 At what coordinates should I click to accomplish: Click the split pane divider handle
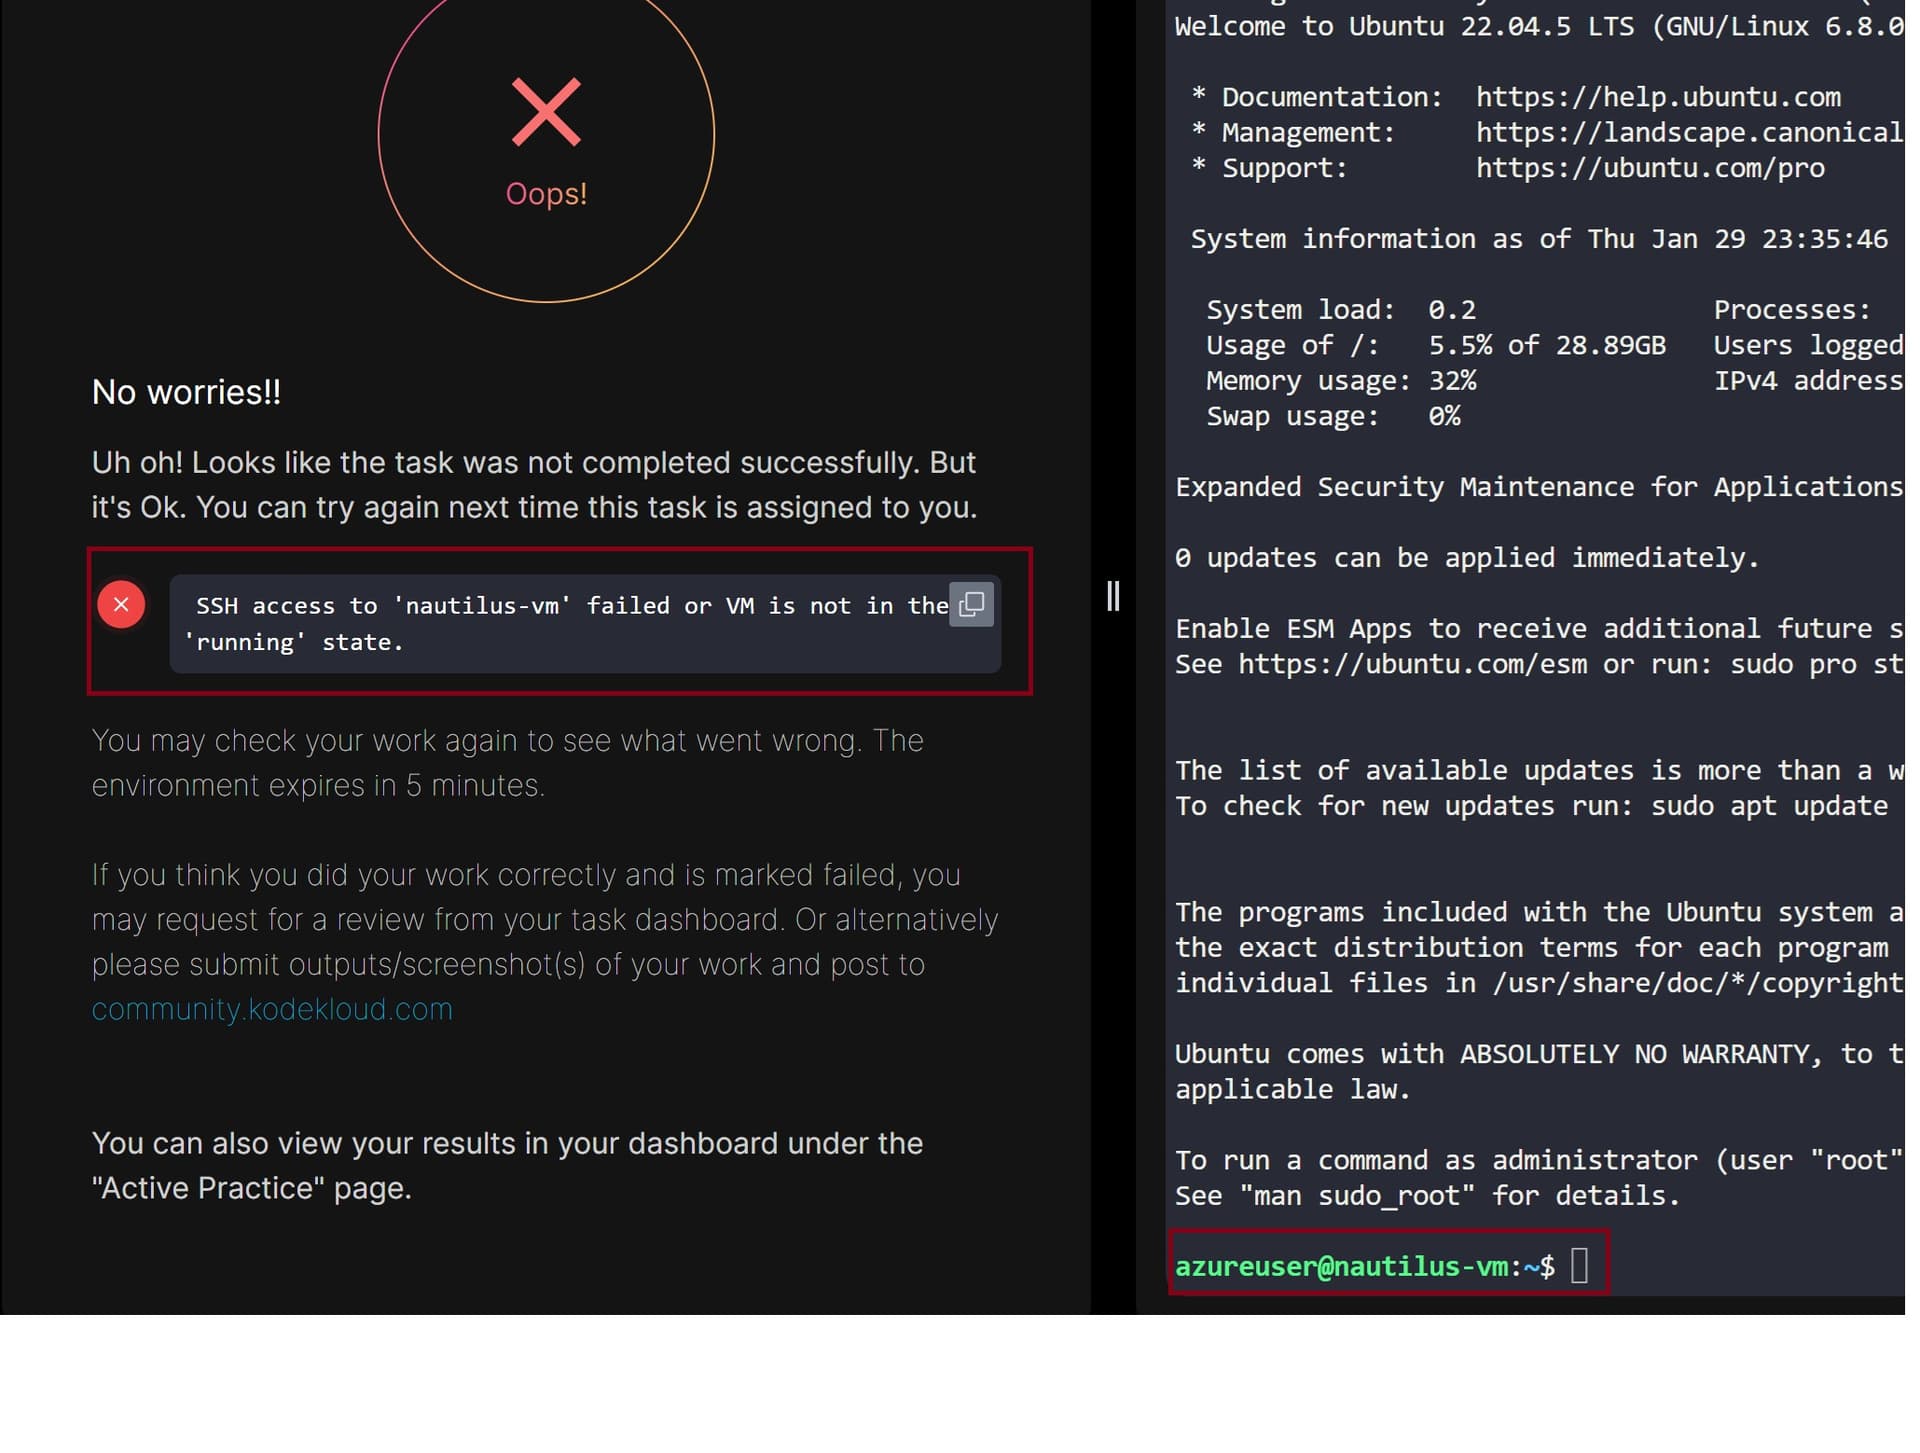tap(1113, 597)
